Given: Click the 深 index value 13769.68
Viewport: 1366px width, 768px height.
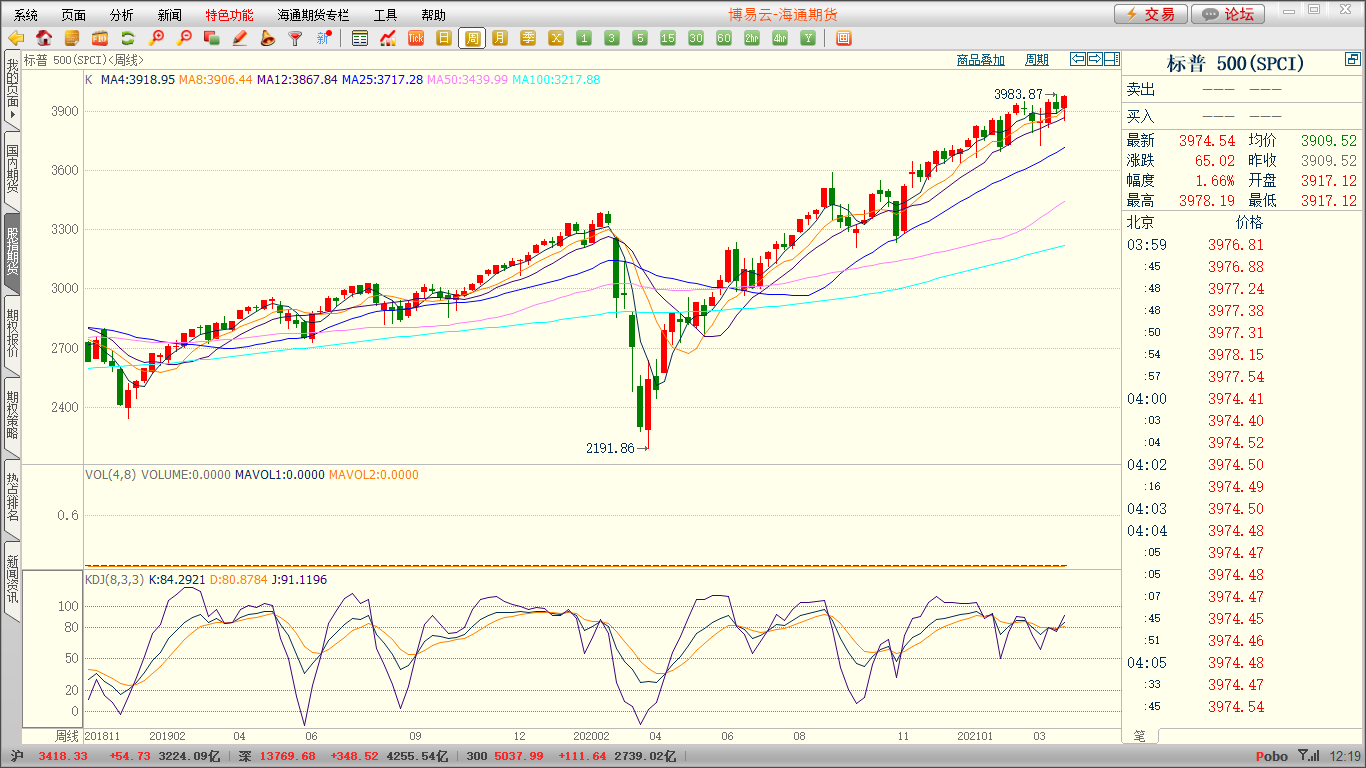Looking at the screenshot, I should 287,757.
